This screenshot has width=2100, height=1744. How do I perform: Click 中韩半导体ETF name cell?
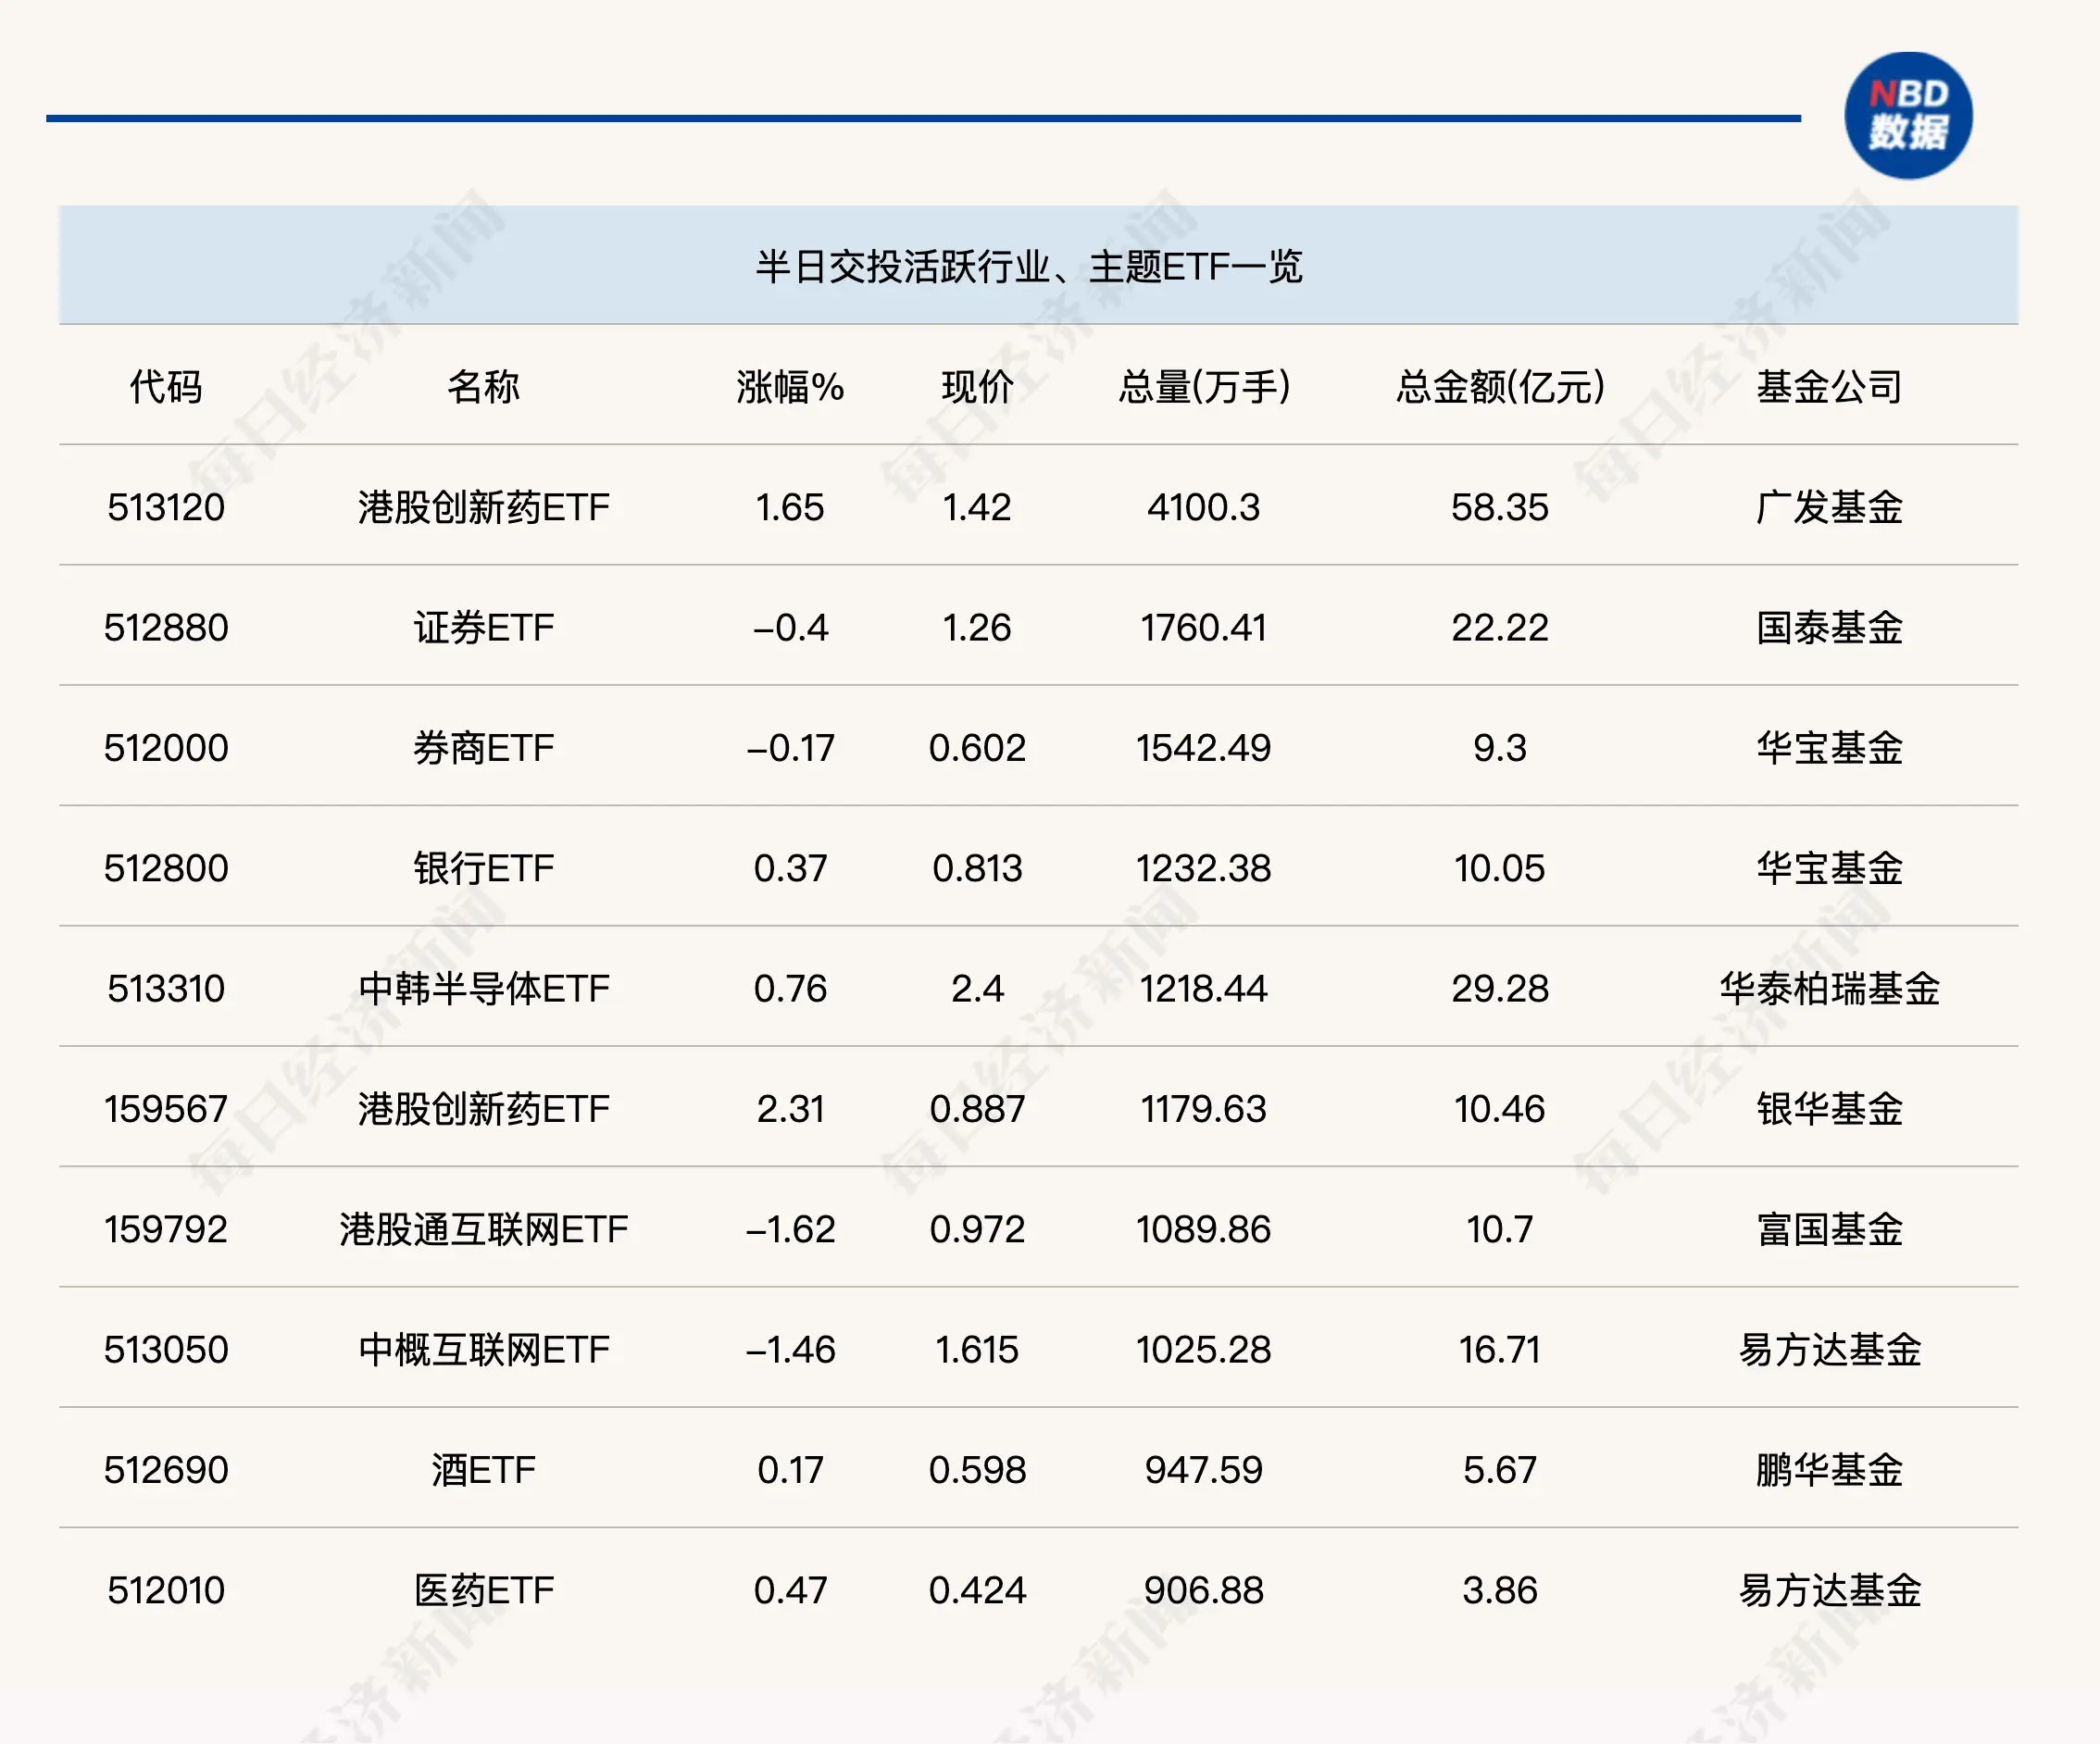click(x=483, y=989)
